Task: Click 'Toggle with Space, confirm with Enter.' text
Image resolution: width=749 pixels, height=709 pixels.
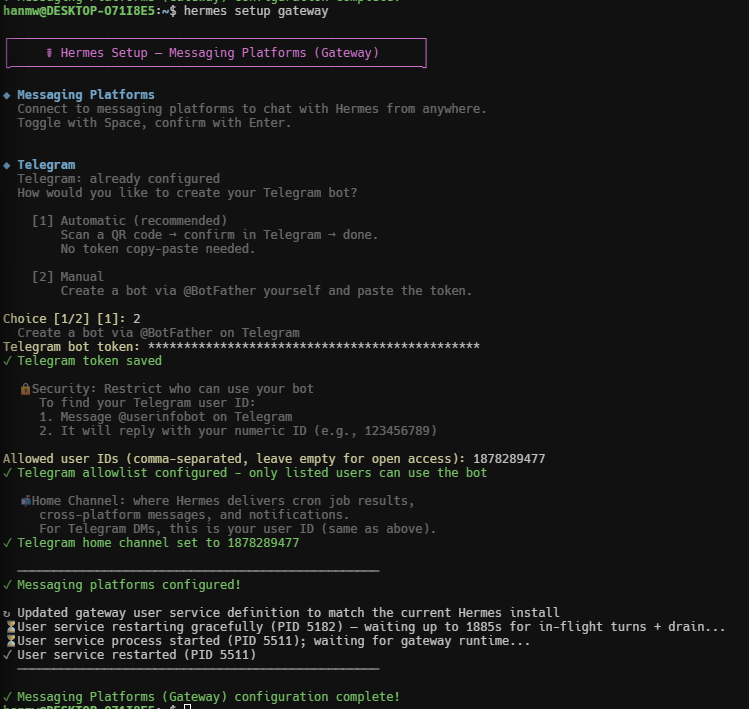Action: tap(154, 123)
